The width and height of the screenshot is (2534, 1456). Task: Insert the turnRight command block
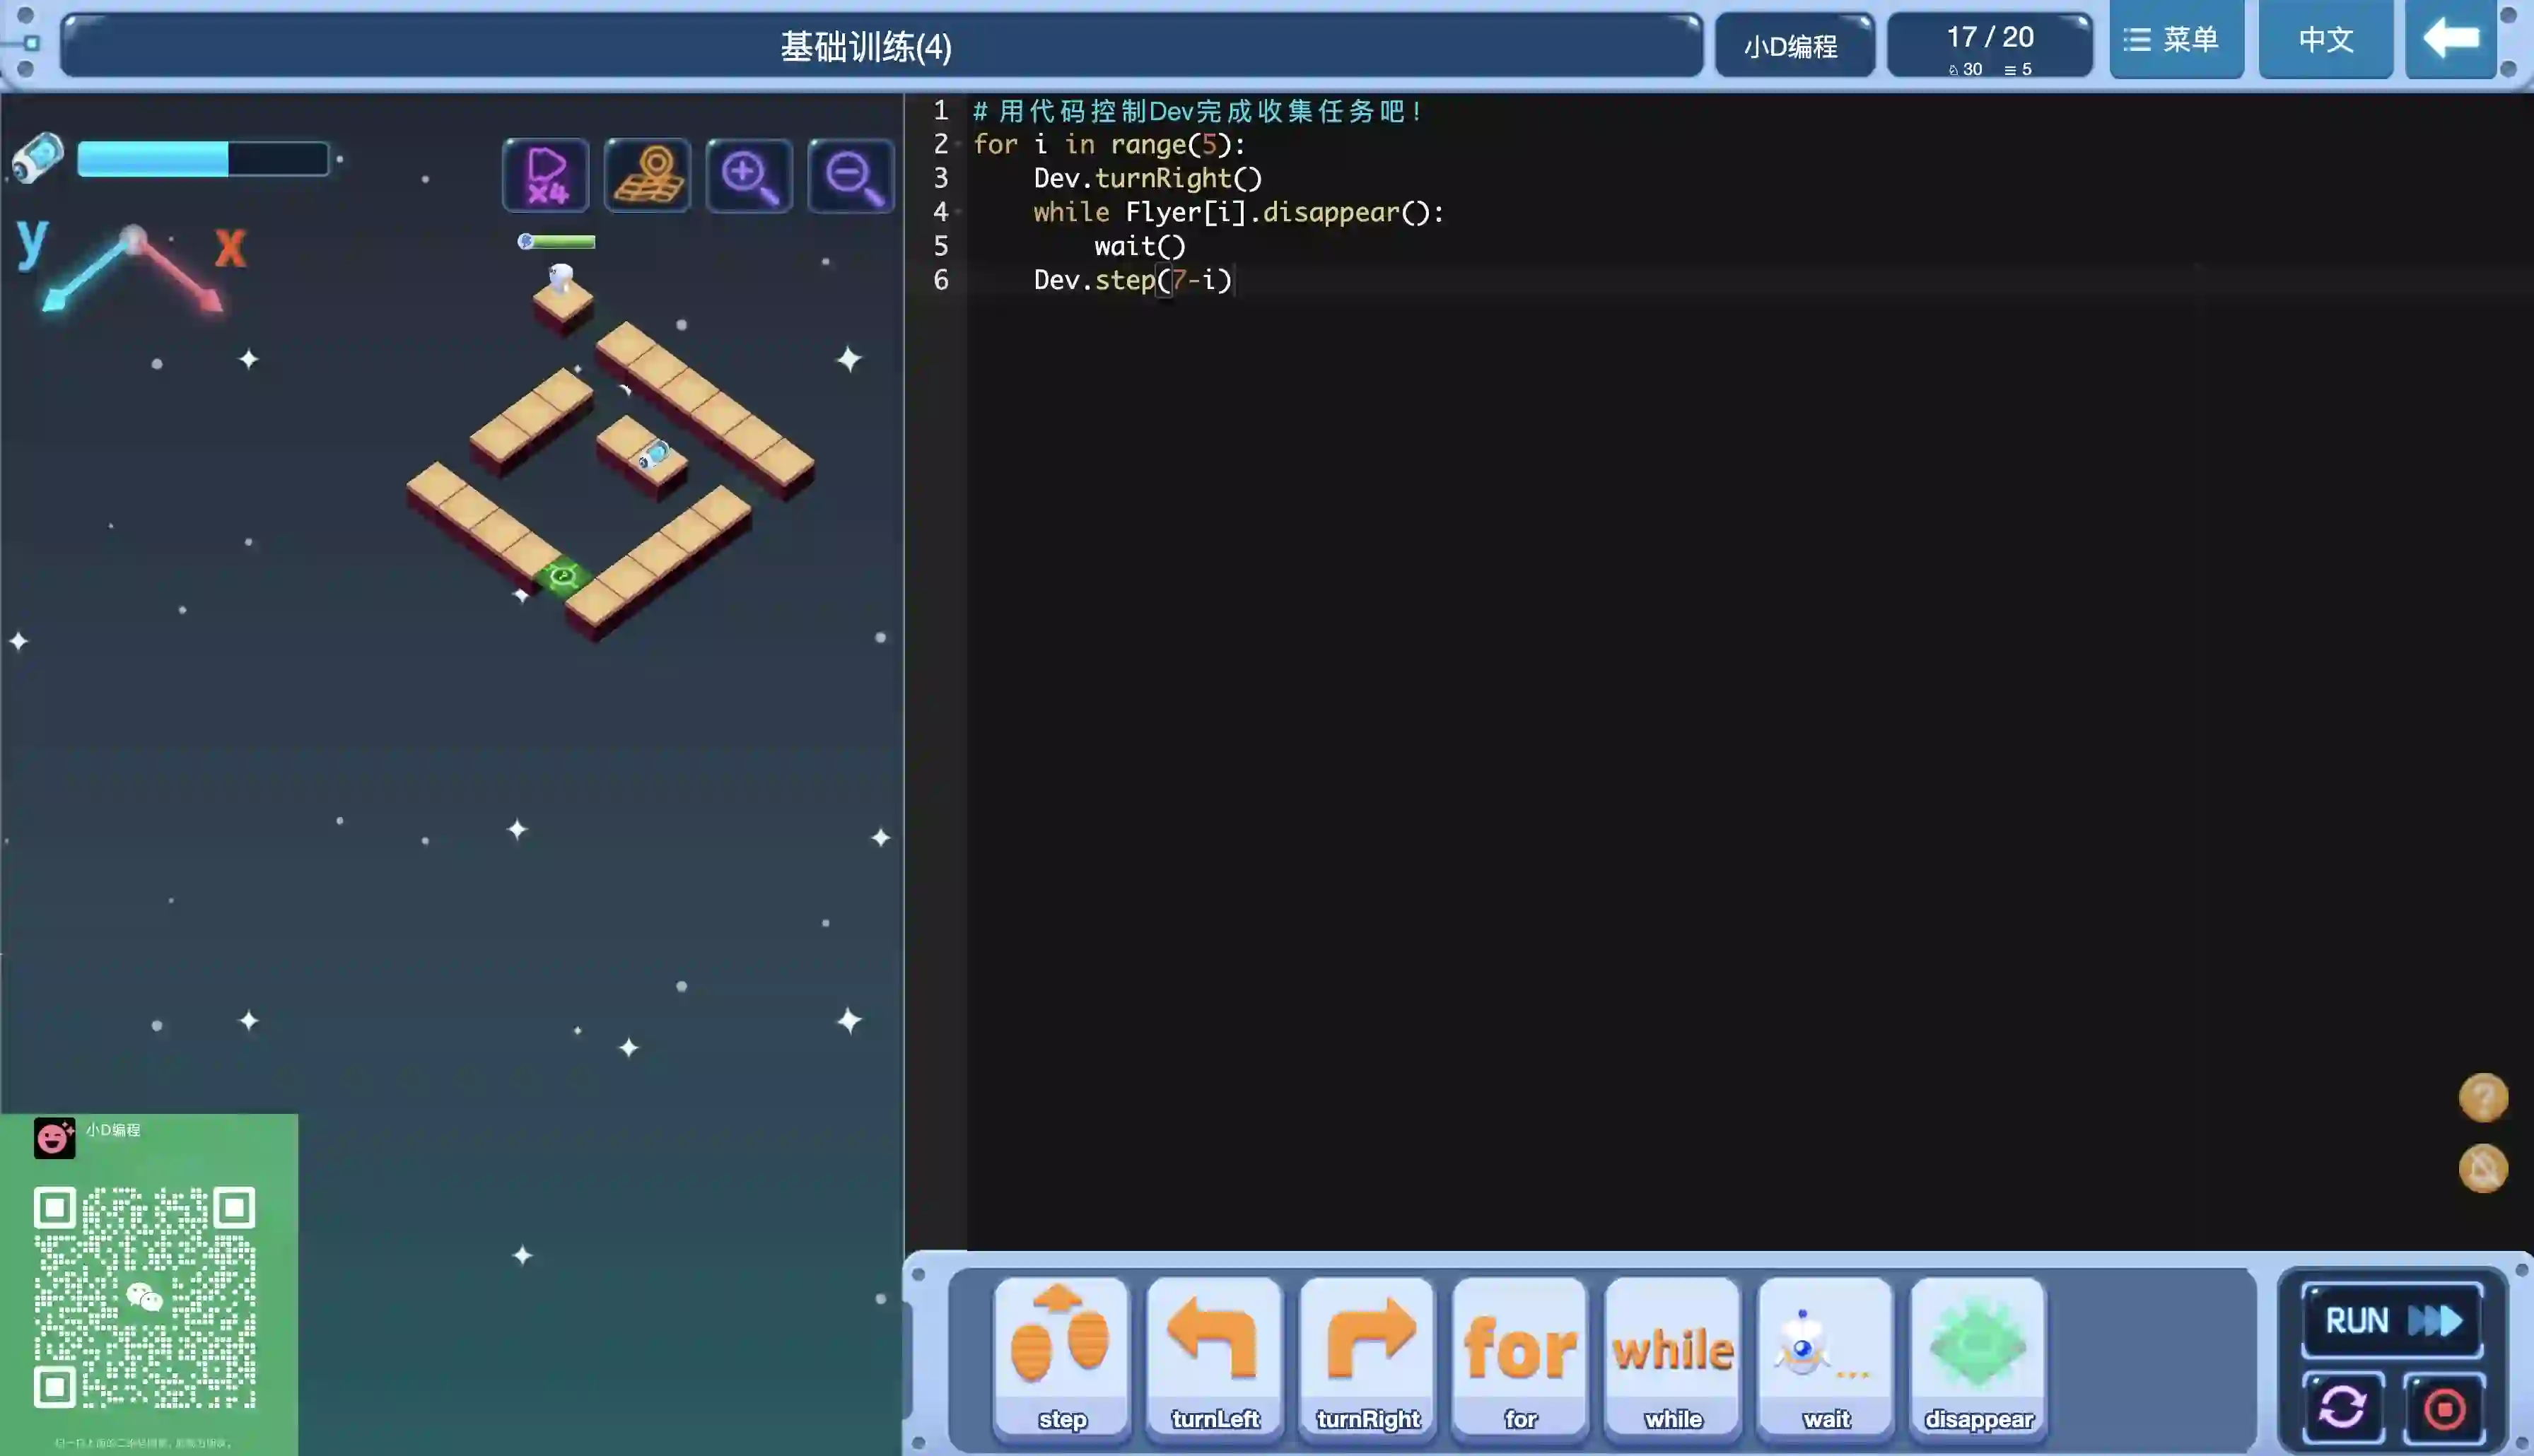[x=1367, y=1355]
